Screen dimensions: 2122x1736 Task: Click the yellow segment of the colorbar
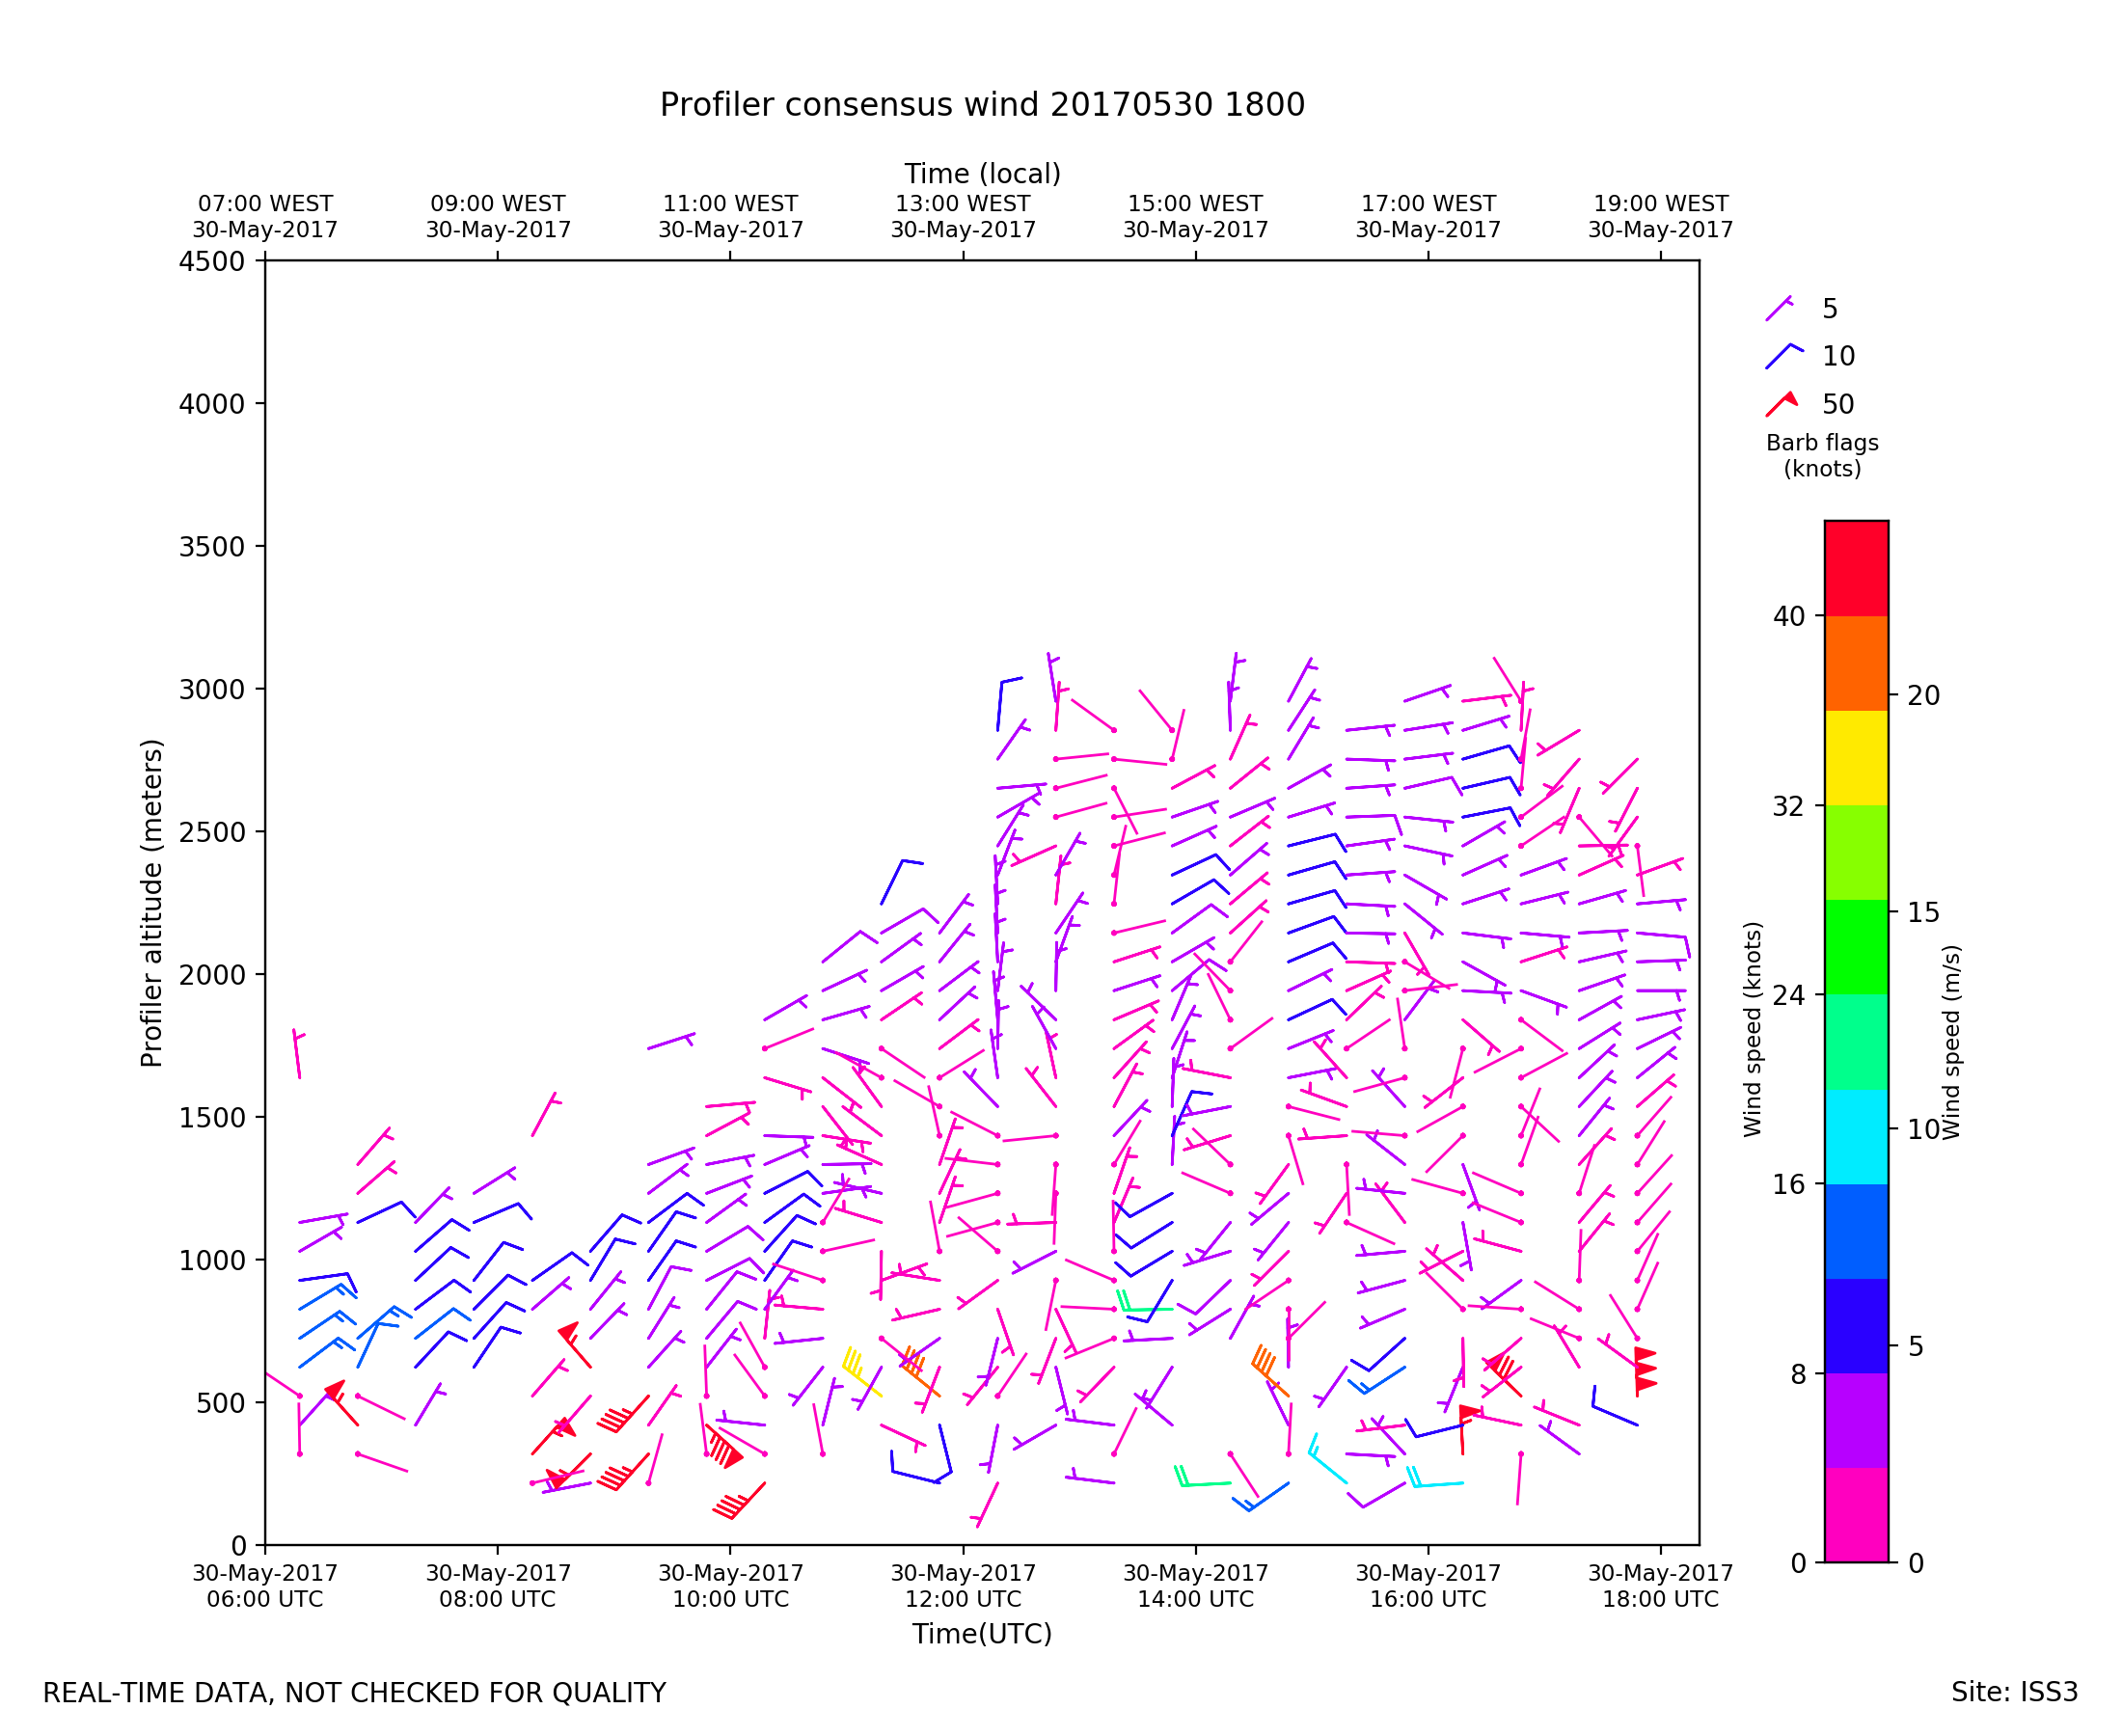click(1856, 758)
